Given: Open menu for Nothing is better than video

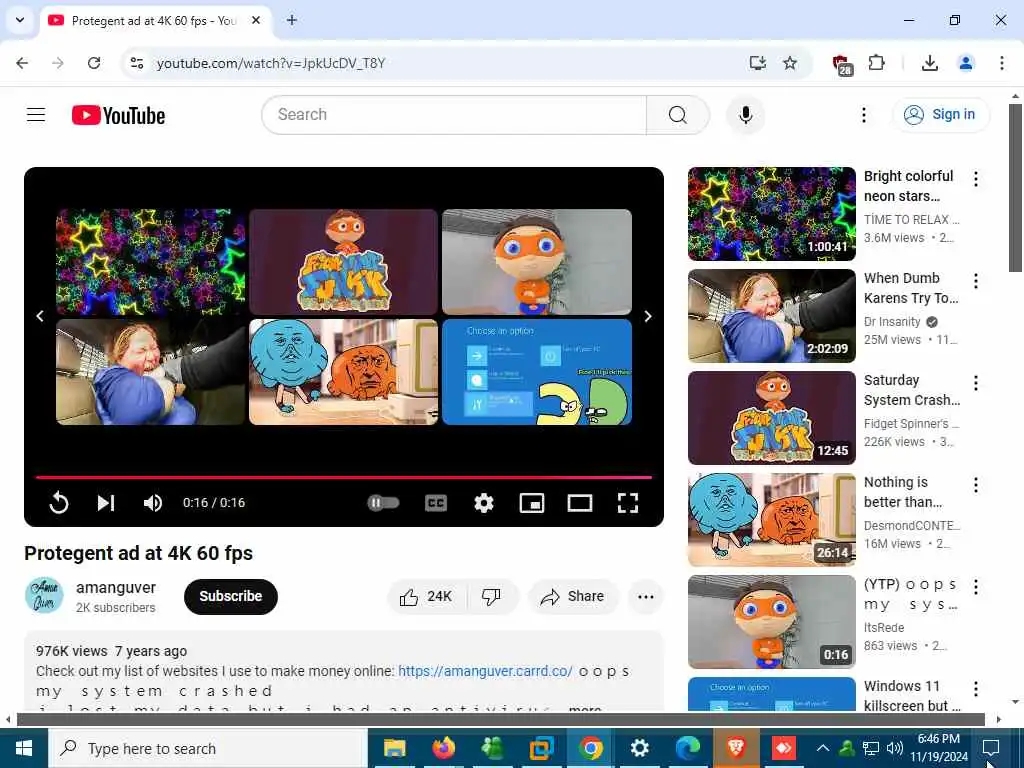Looking at the screenshot, I should 976,485.
